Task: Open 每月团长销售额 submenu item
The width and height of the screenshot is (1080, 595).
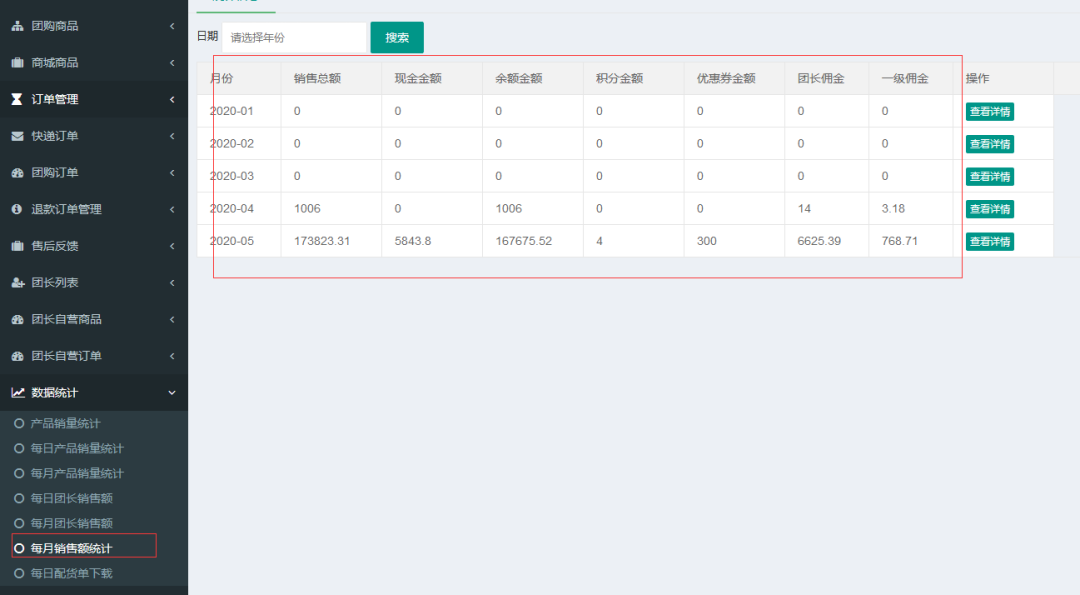Action: point(71,523)
